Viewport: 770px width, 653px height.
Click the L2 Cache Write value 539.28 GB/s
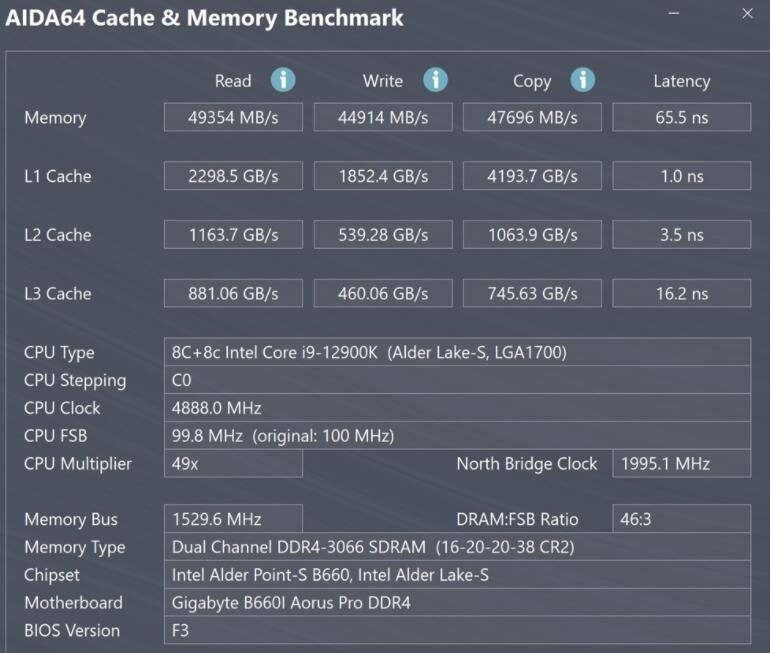383,235
